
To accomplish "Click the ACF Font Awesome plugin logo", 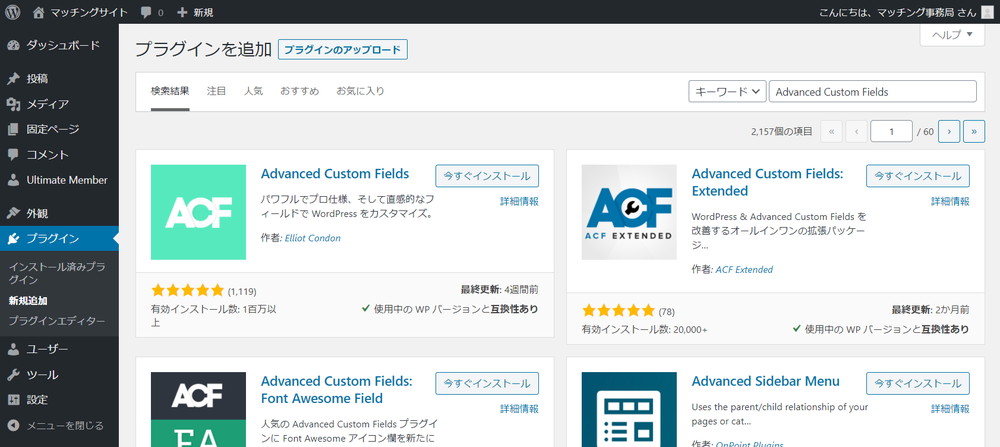I will (x=198, y=409).
